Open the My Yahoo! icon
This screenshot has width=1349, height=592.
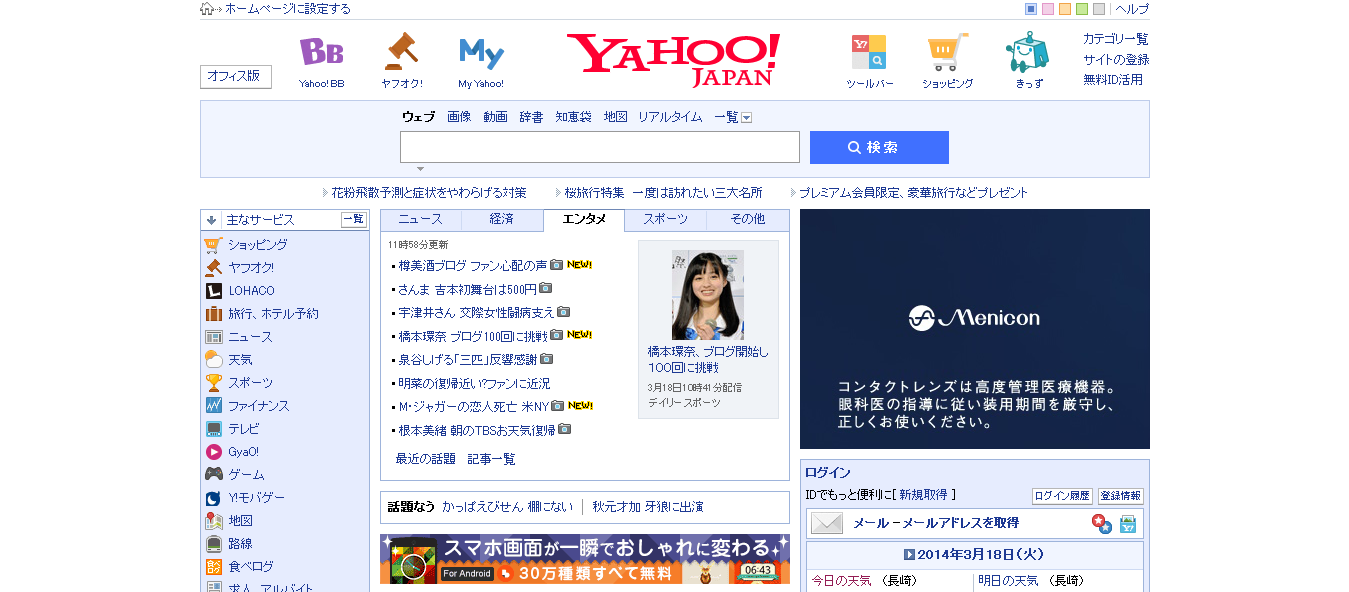[481, 52]
